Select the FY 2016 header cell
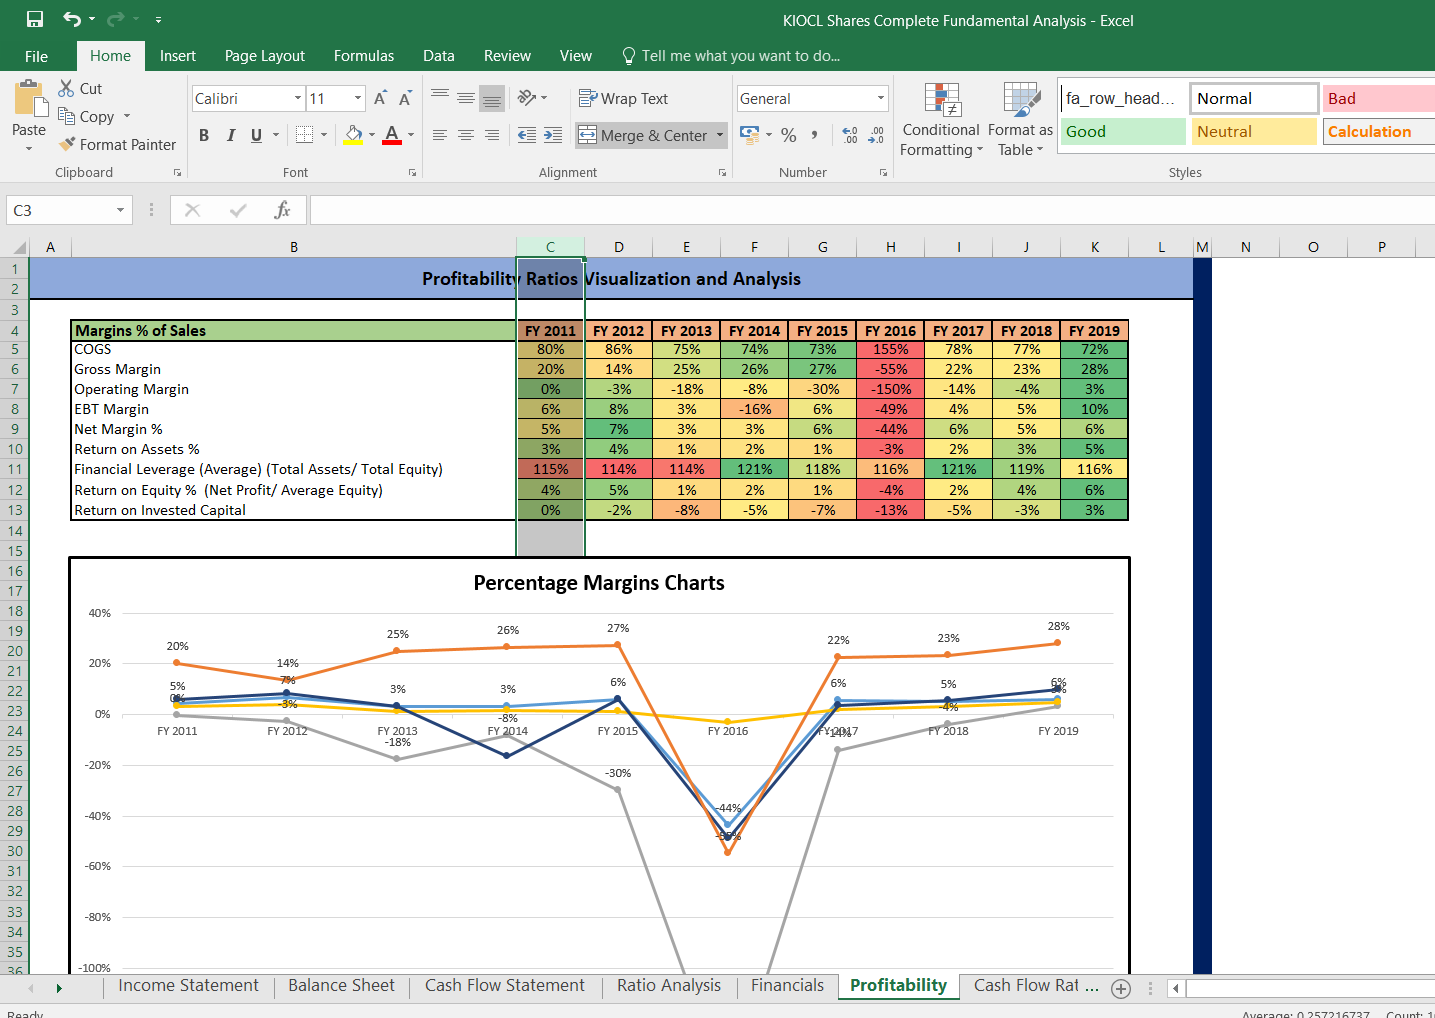The width and height of the screenshot is (1435, 1018). [x=890, y=331]
